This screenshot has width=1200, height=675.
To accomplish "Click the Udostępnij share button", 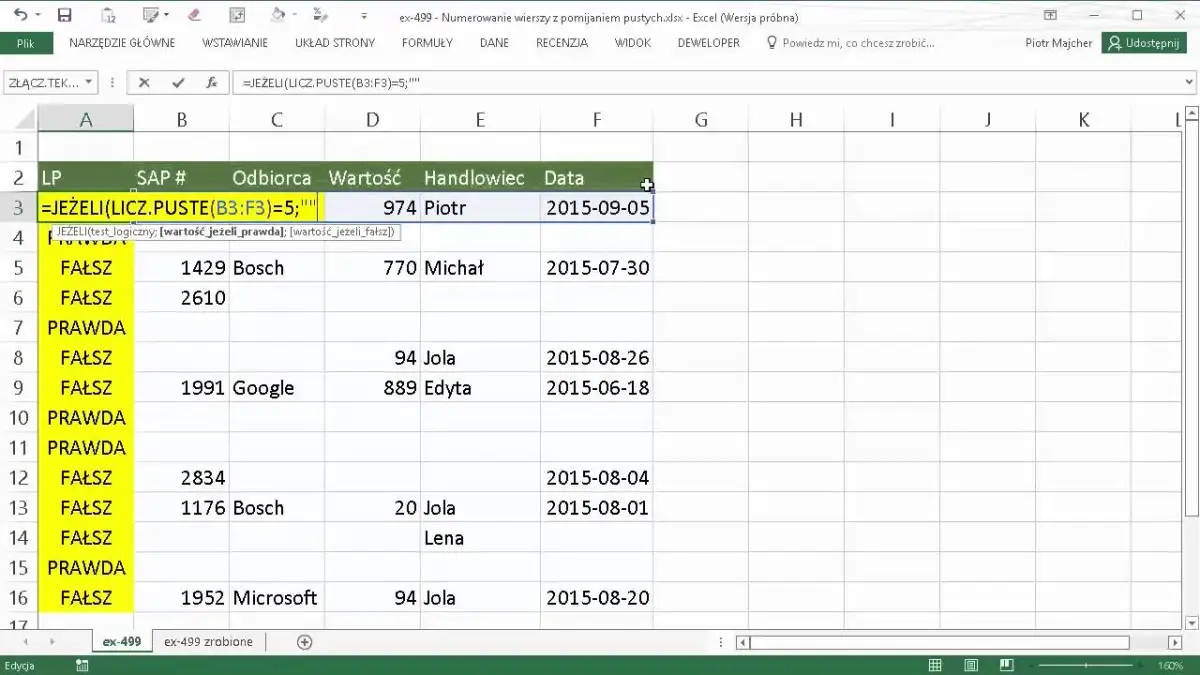I will (1143, 43).
